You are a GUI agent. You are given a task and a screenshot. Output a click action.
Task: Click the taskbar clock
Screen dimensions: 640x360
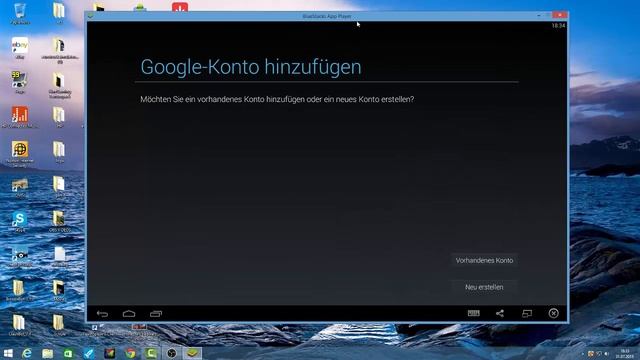tap(624, 353)
